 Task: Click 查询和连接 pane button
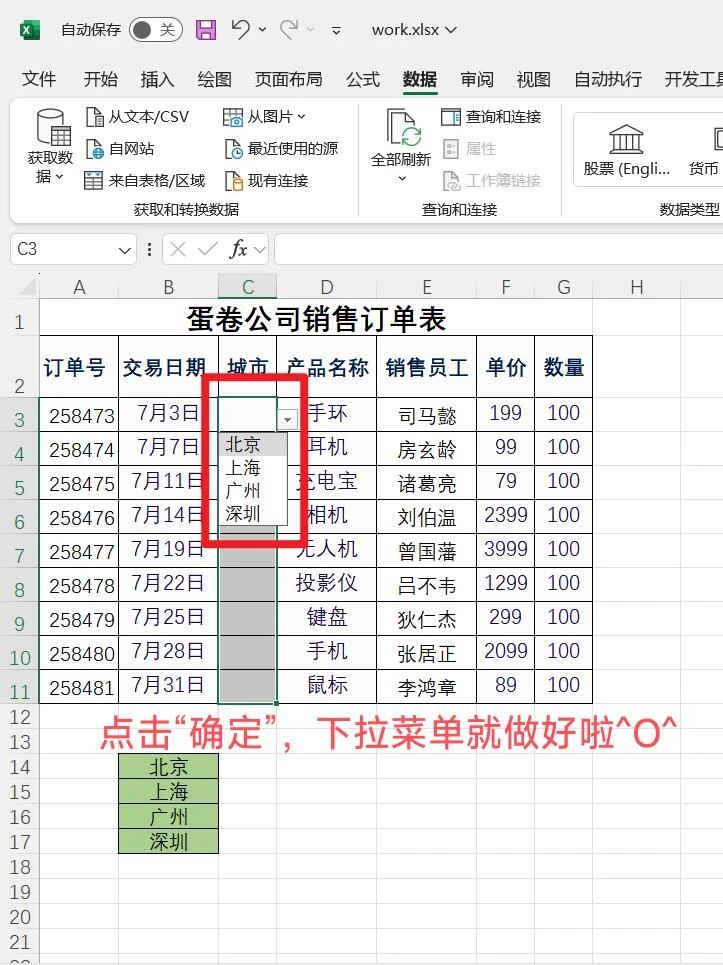491,116
